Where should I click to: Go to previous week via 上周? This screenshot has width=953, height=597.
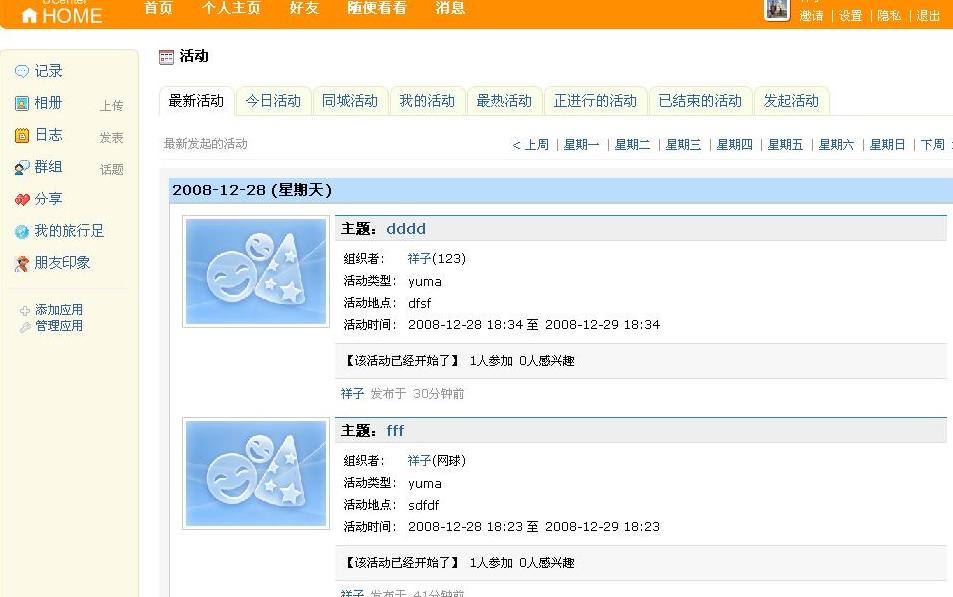[x=531, y=145]
